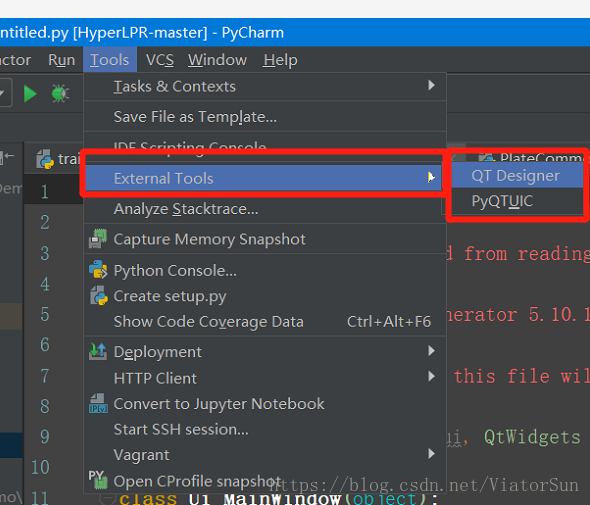Screen dimensions: 590x505
Task: Click the green Debug bug icon
Action: (x=60, y=93)
